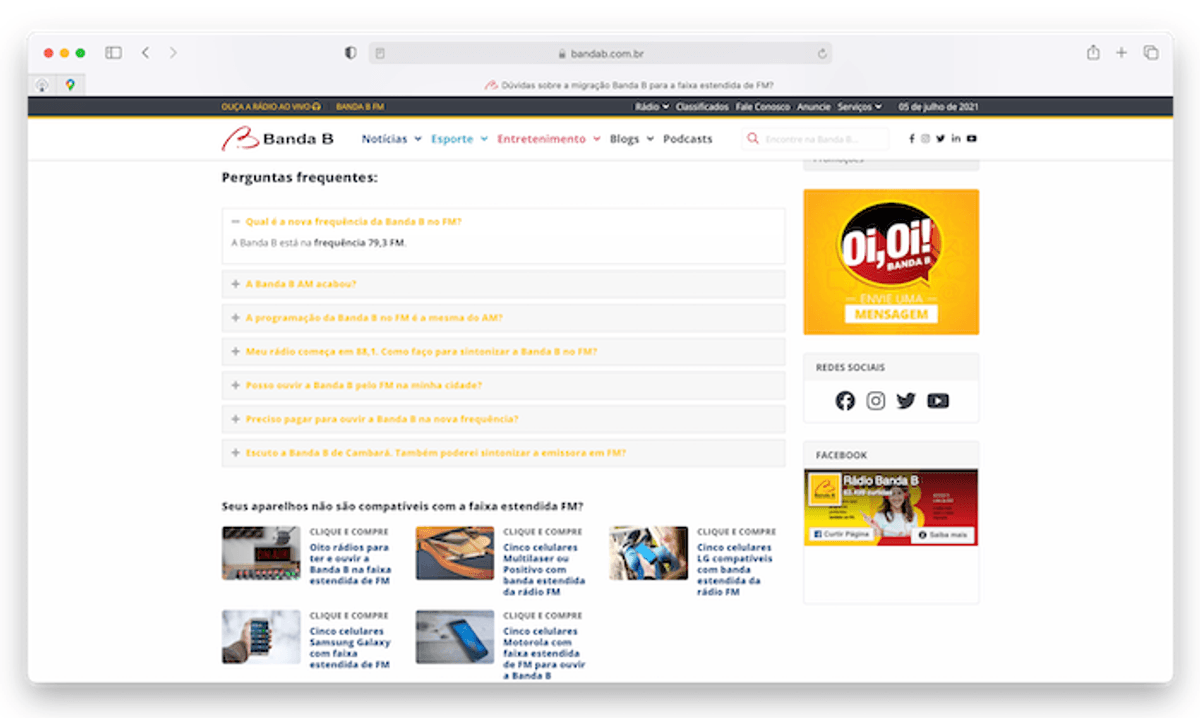Open a new tab with plus icon

click(x=1122, y=53)
